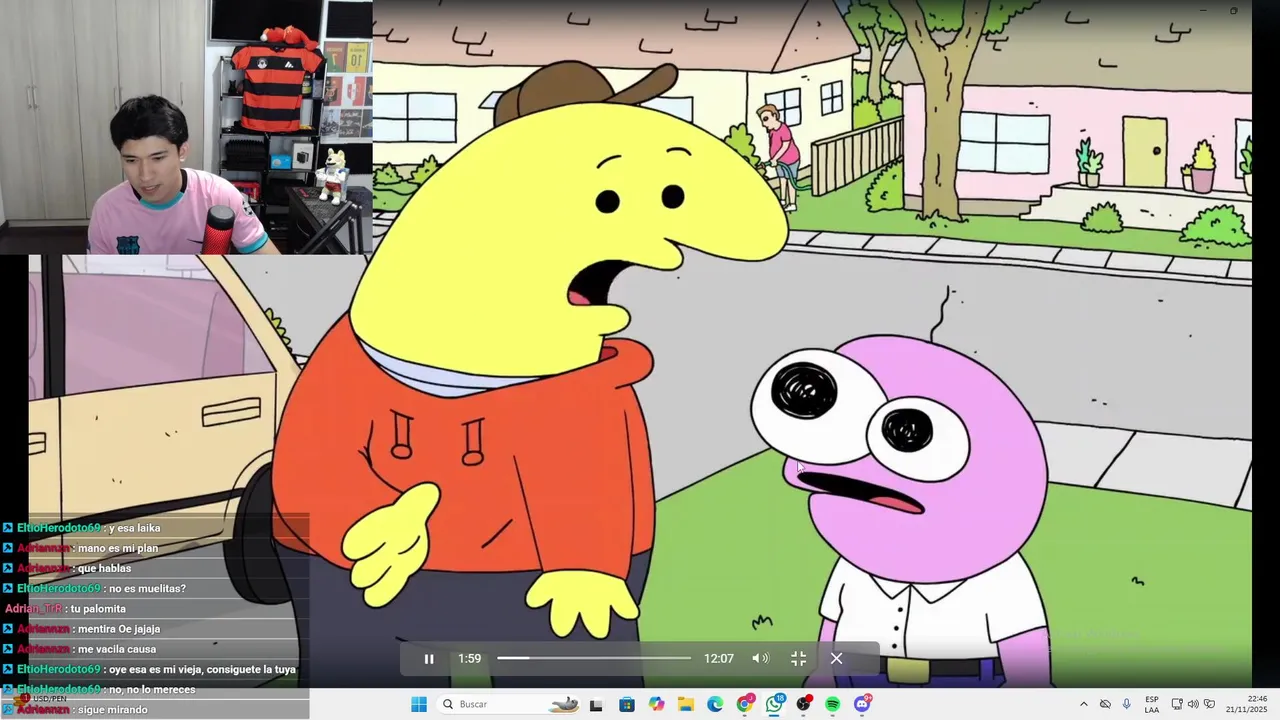Click the 1:59 elapsed time label
Image resolution: width=1280 pixels, height=720 pixels.
click(x=470, y=658)
